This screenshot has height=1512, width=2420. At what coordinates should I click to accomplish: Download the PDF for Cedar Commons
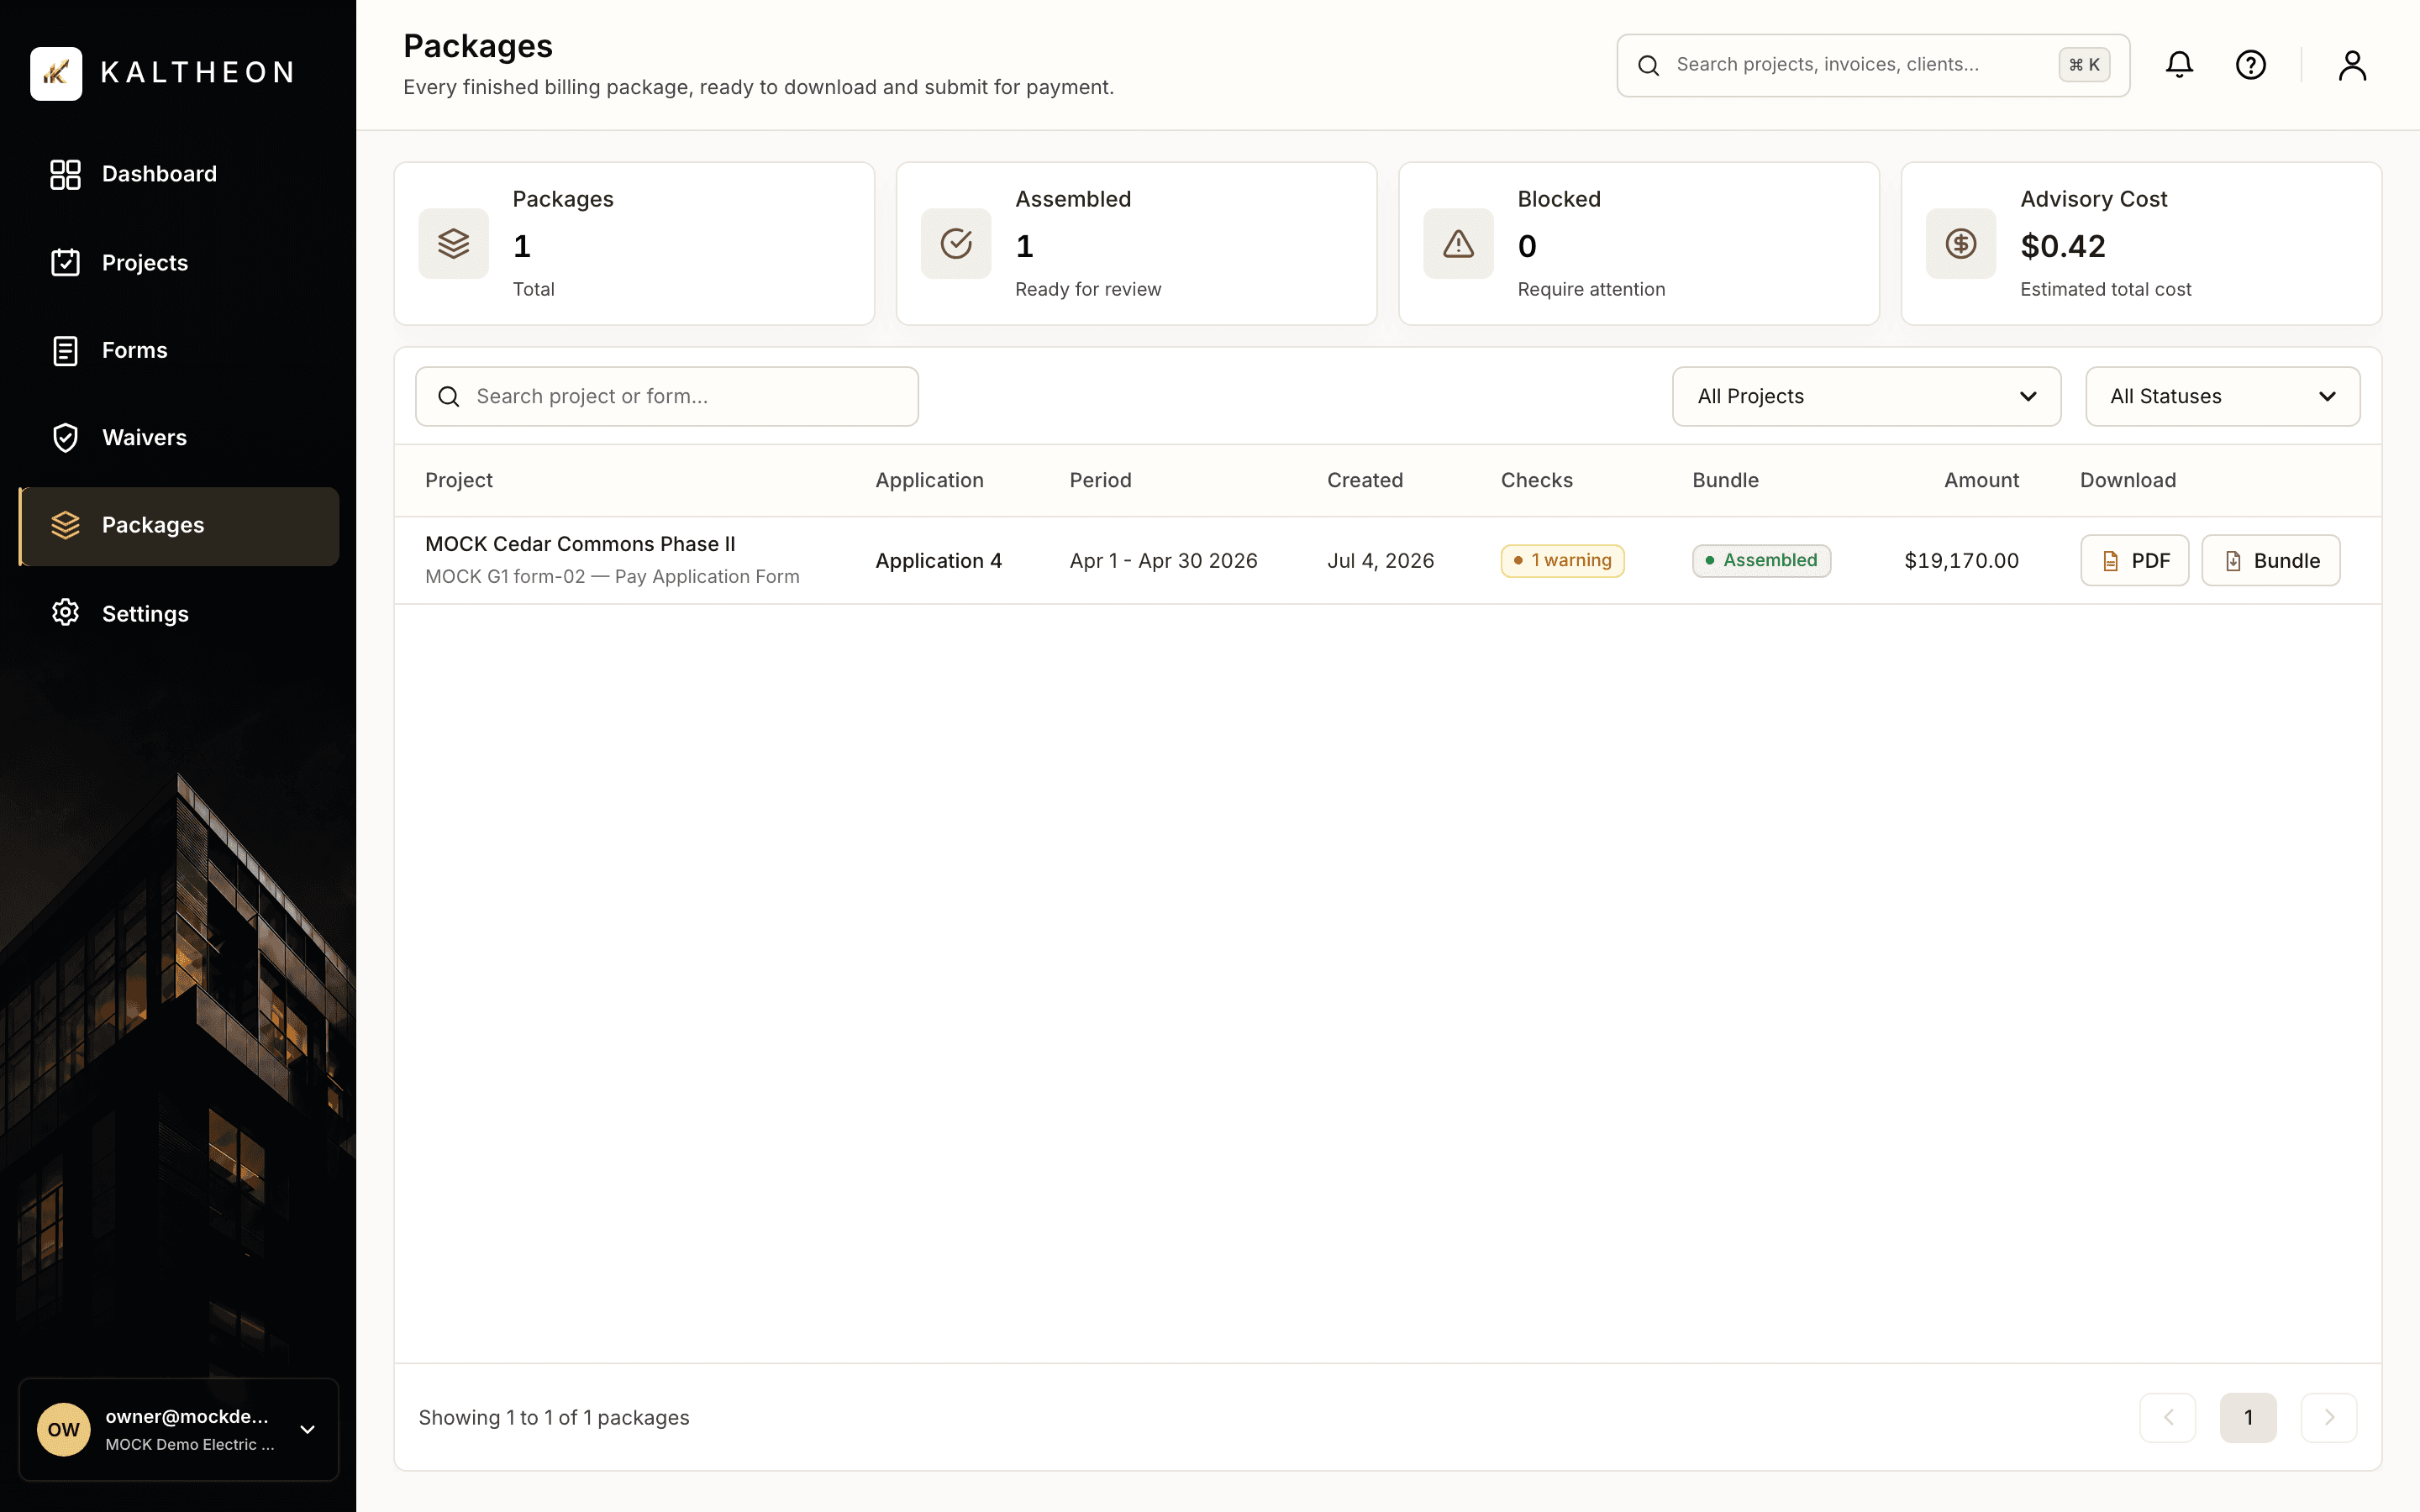tap(2134, 560)
